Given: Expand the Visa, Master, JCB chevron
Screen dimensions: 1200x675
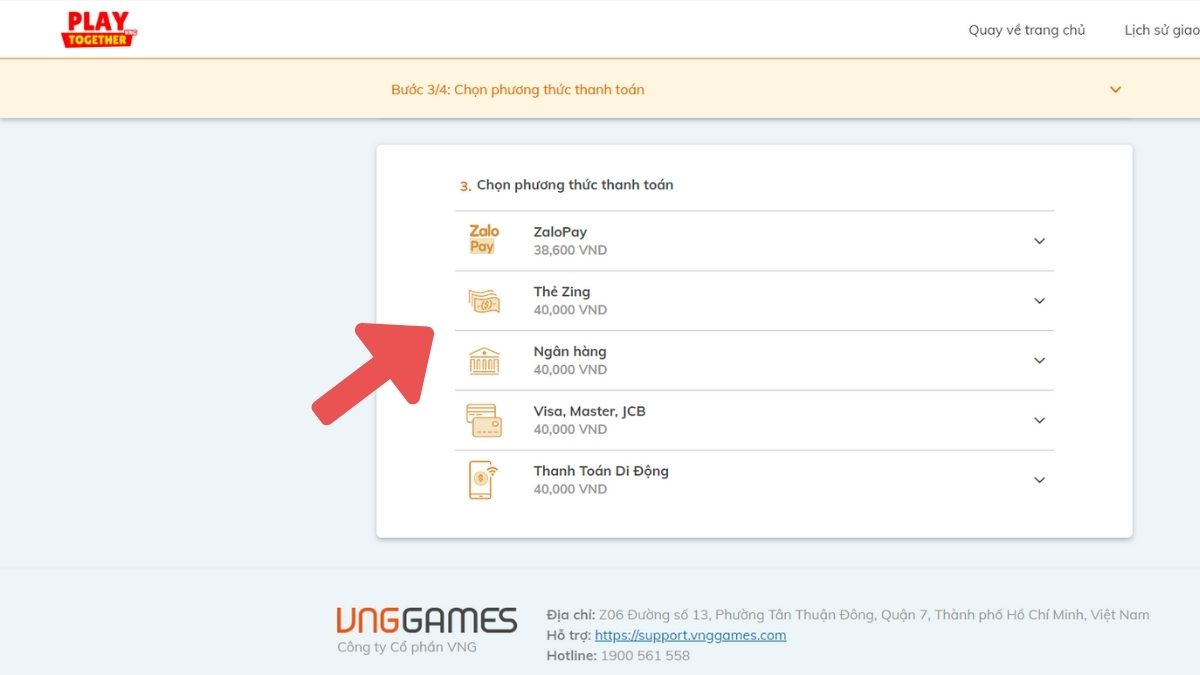Looking at the screenshot, I should point(1039,421).
